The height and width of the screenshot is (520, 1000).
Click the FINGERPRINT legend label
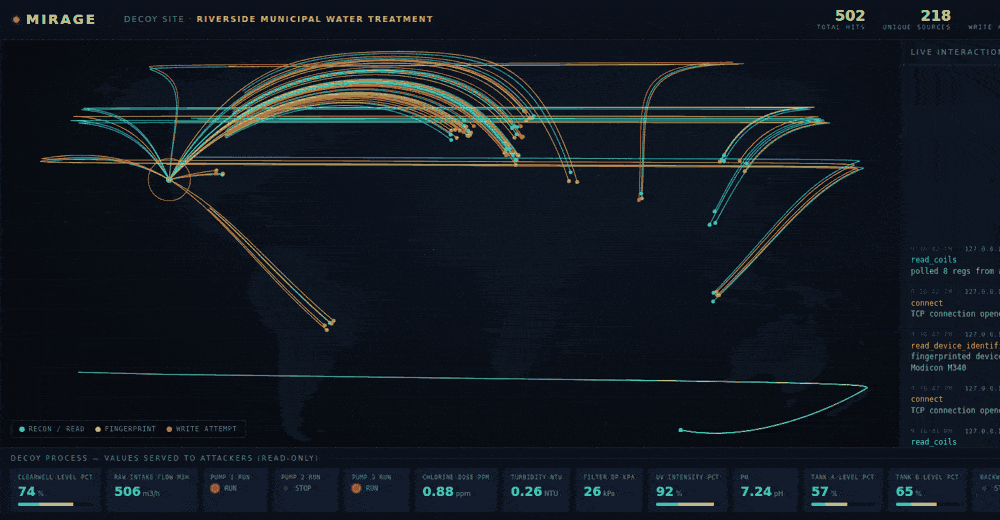point(130,429)
